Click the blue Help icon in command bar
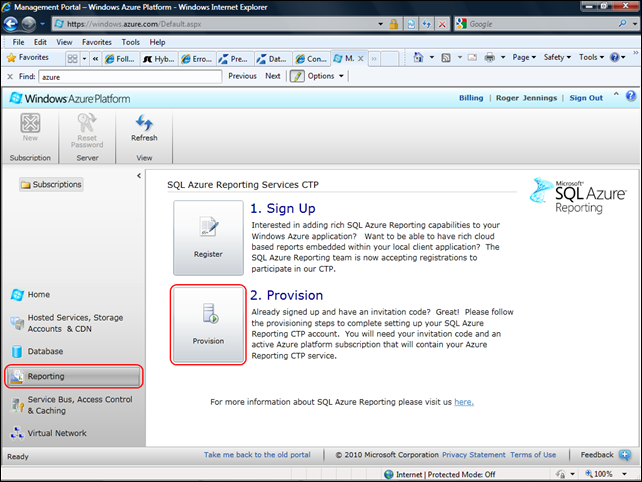Image resolution: width=642 pixels, height=482 pixels. (615, 57)
